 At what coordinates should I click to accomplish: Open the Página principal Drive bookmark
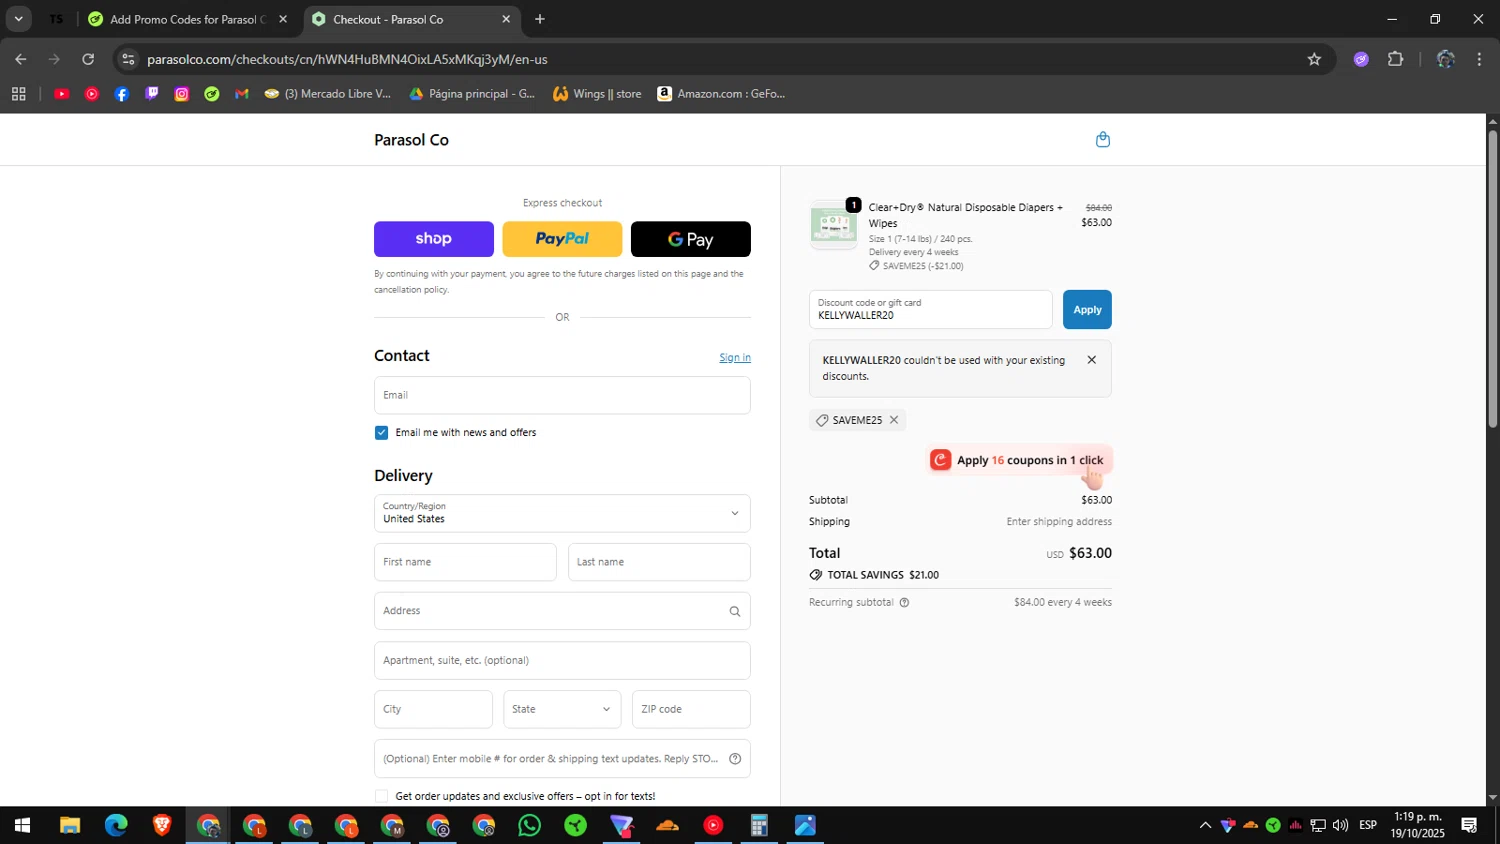click(x=472, y=94)
